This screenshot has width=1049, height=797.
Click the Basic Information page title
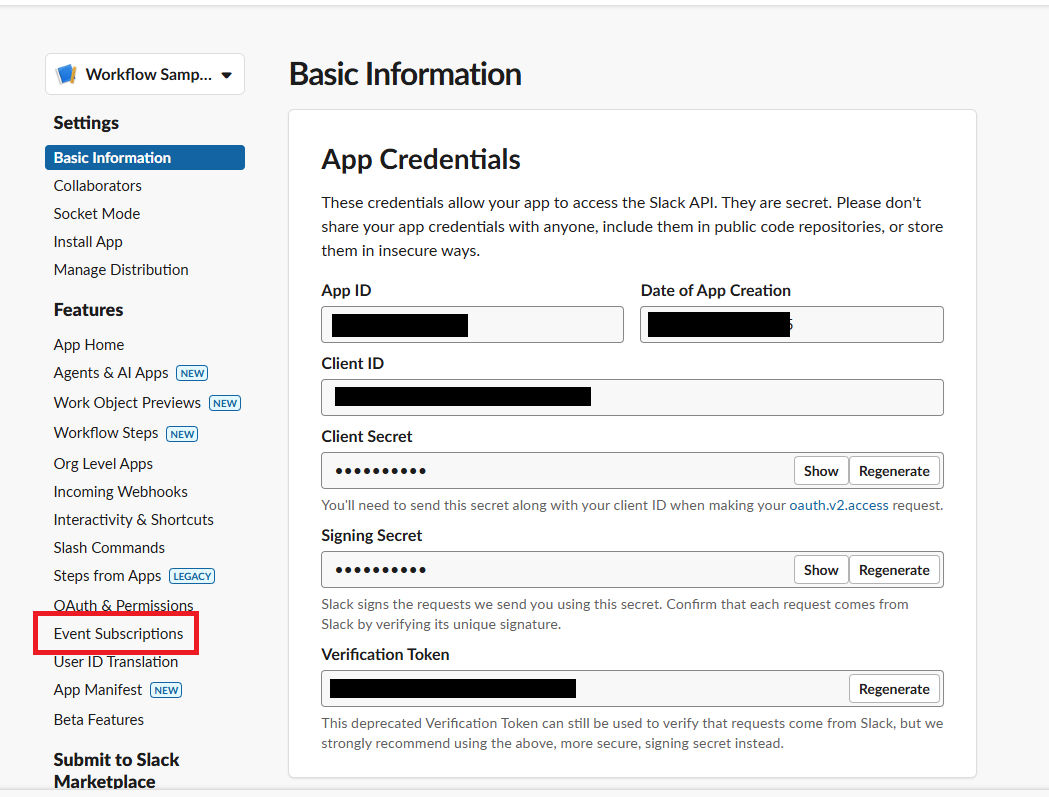(405, 74)
